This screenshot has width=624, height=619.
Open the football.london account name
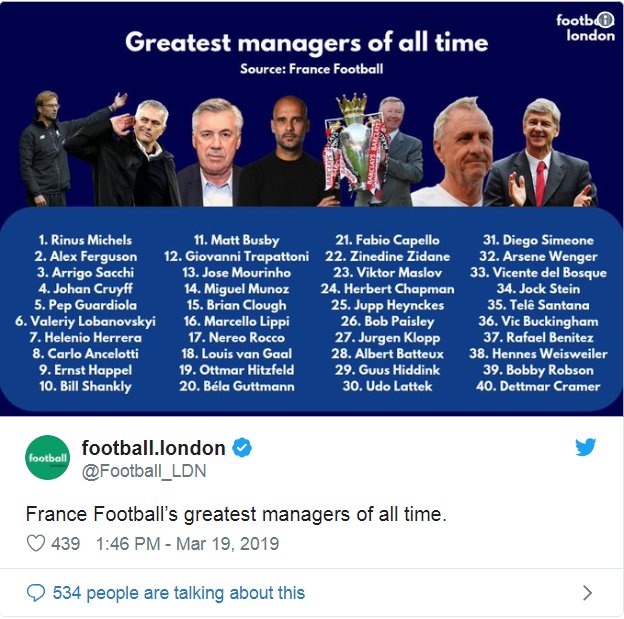click(x=153, y=448)
